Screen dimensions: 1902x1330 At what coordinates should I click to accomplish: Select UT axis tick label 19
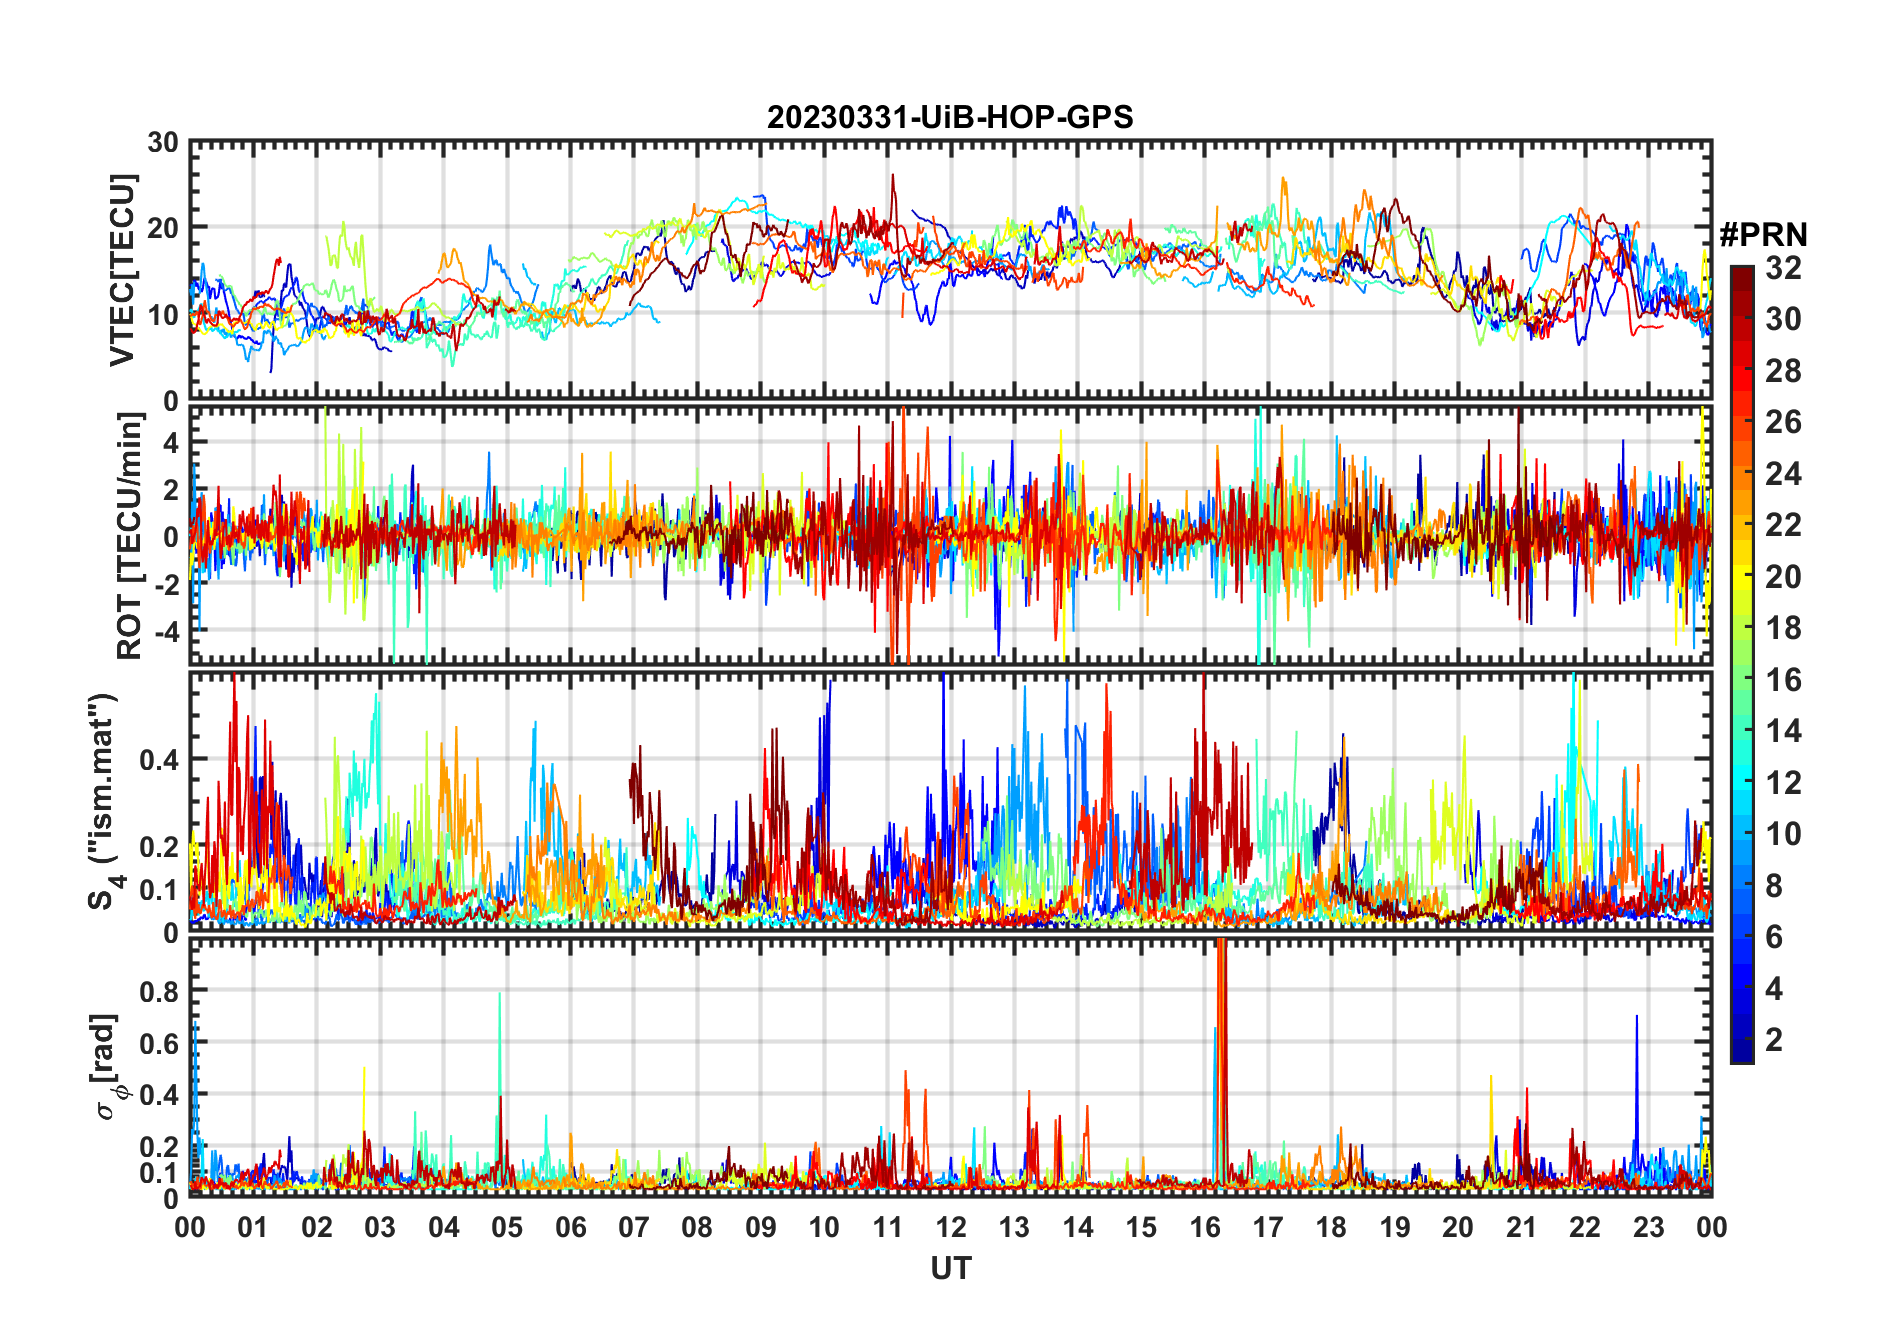pos(1395,1227)
